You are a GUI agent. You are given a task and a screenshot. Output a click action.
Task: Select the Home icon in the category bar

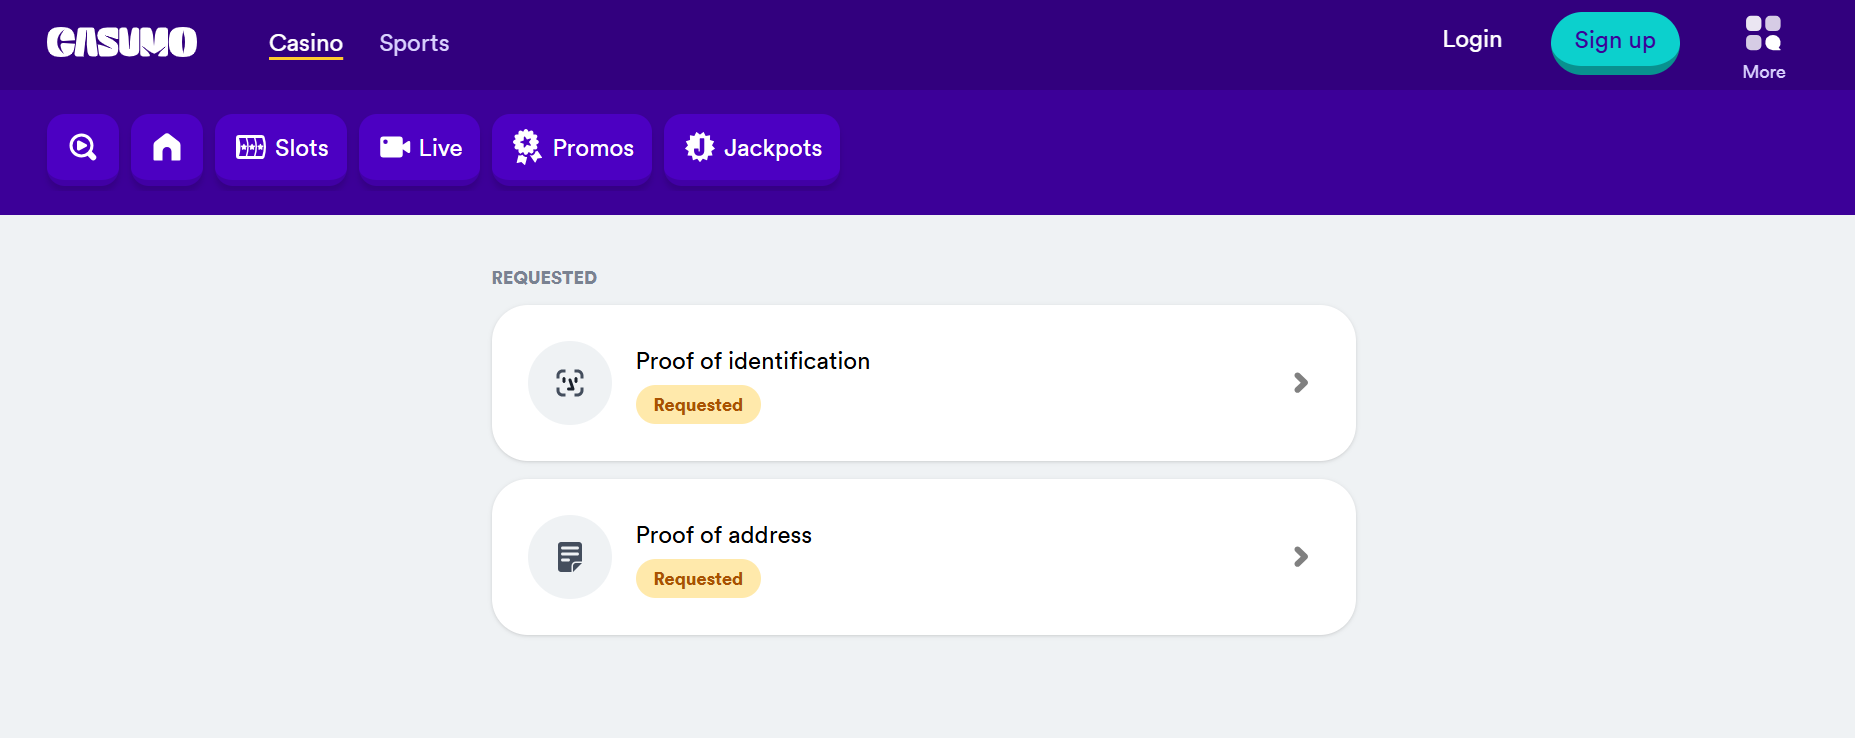[166, 148]
